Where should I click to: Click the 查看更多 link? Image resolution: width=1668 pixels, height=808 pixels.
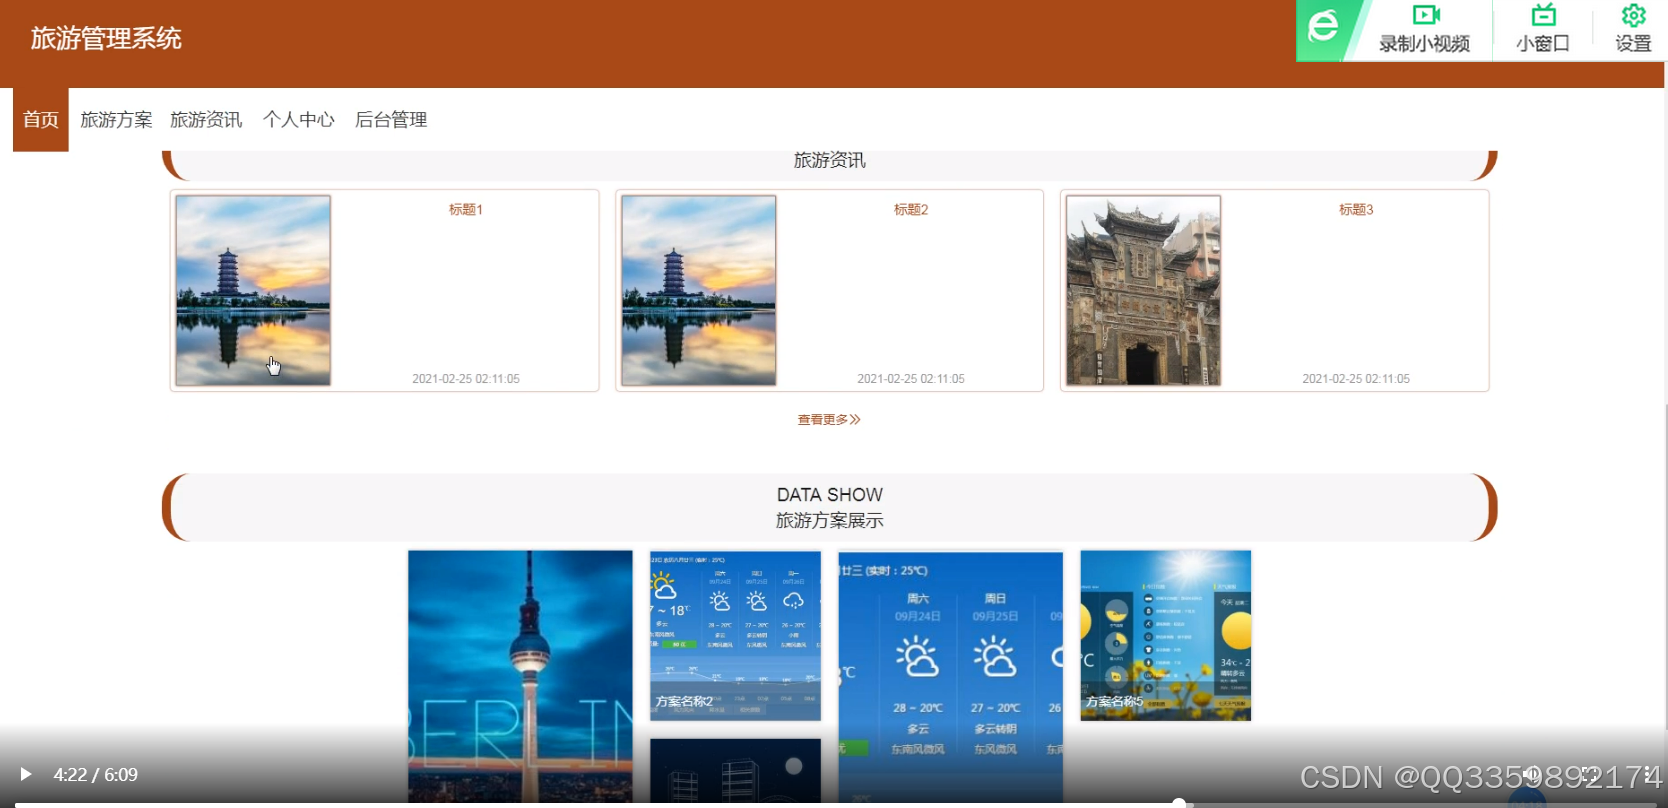[829, 419]
